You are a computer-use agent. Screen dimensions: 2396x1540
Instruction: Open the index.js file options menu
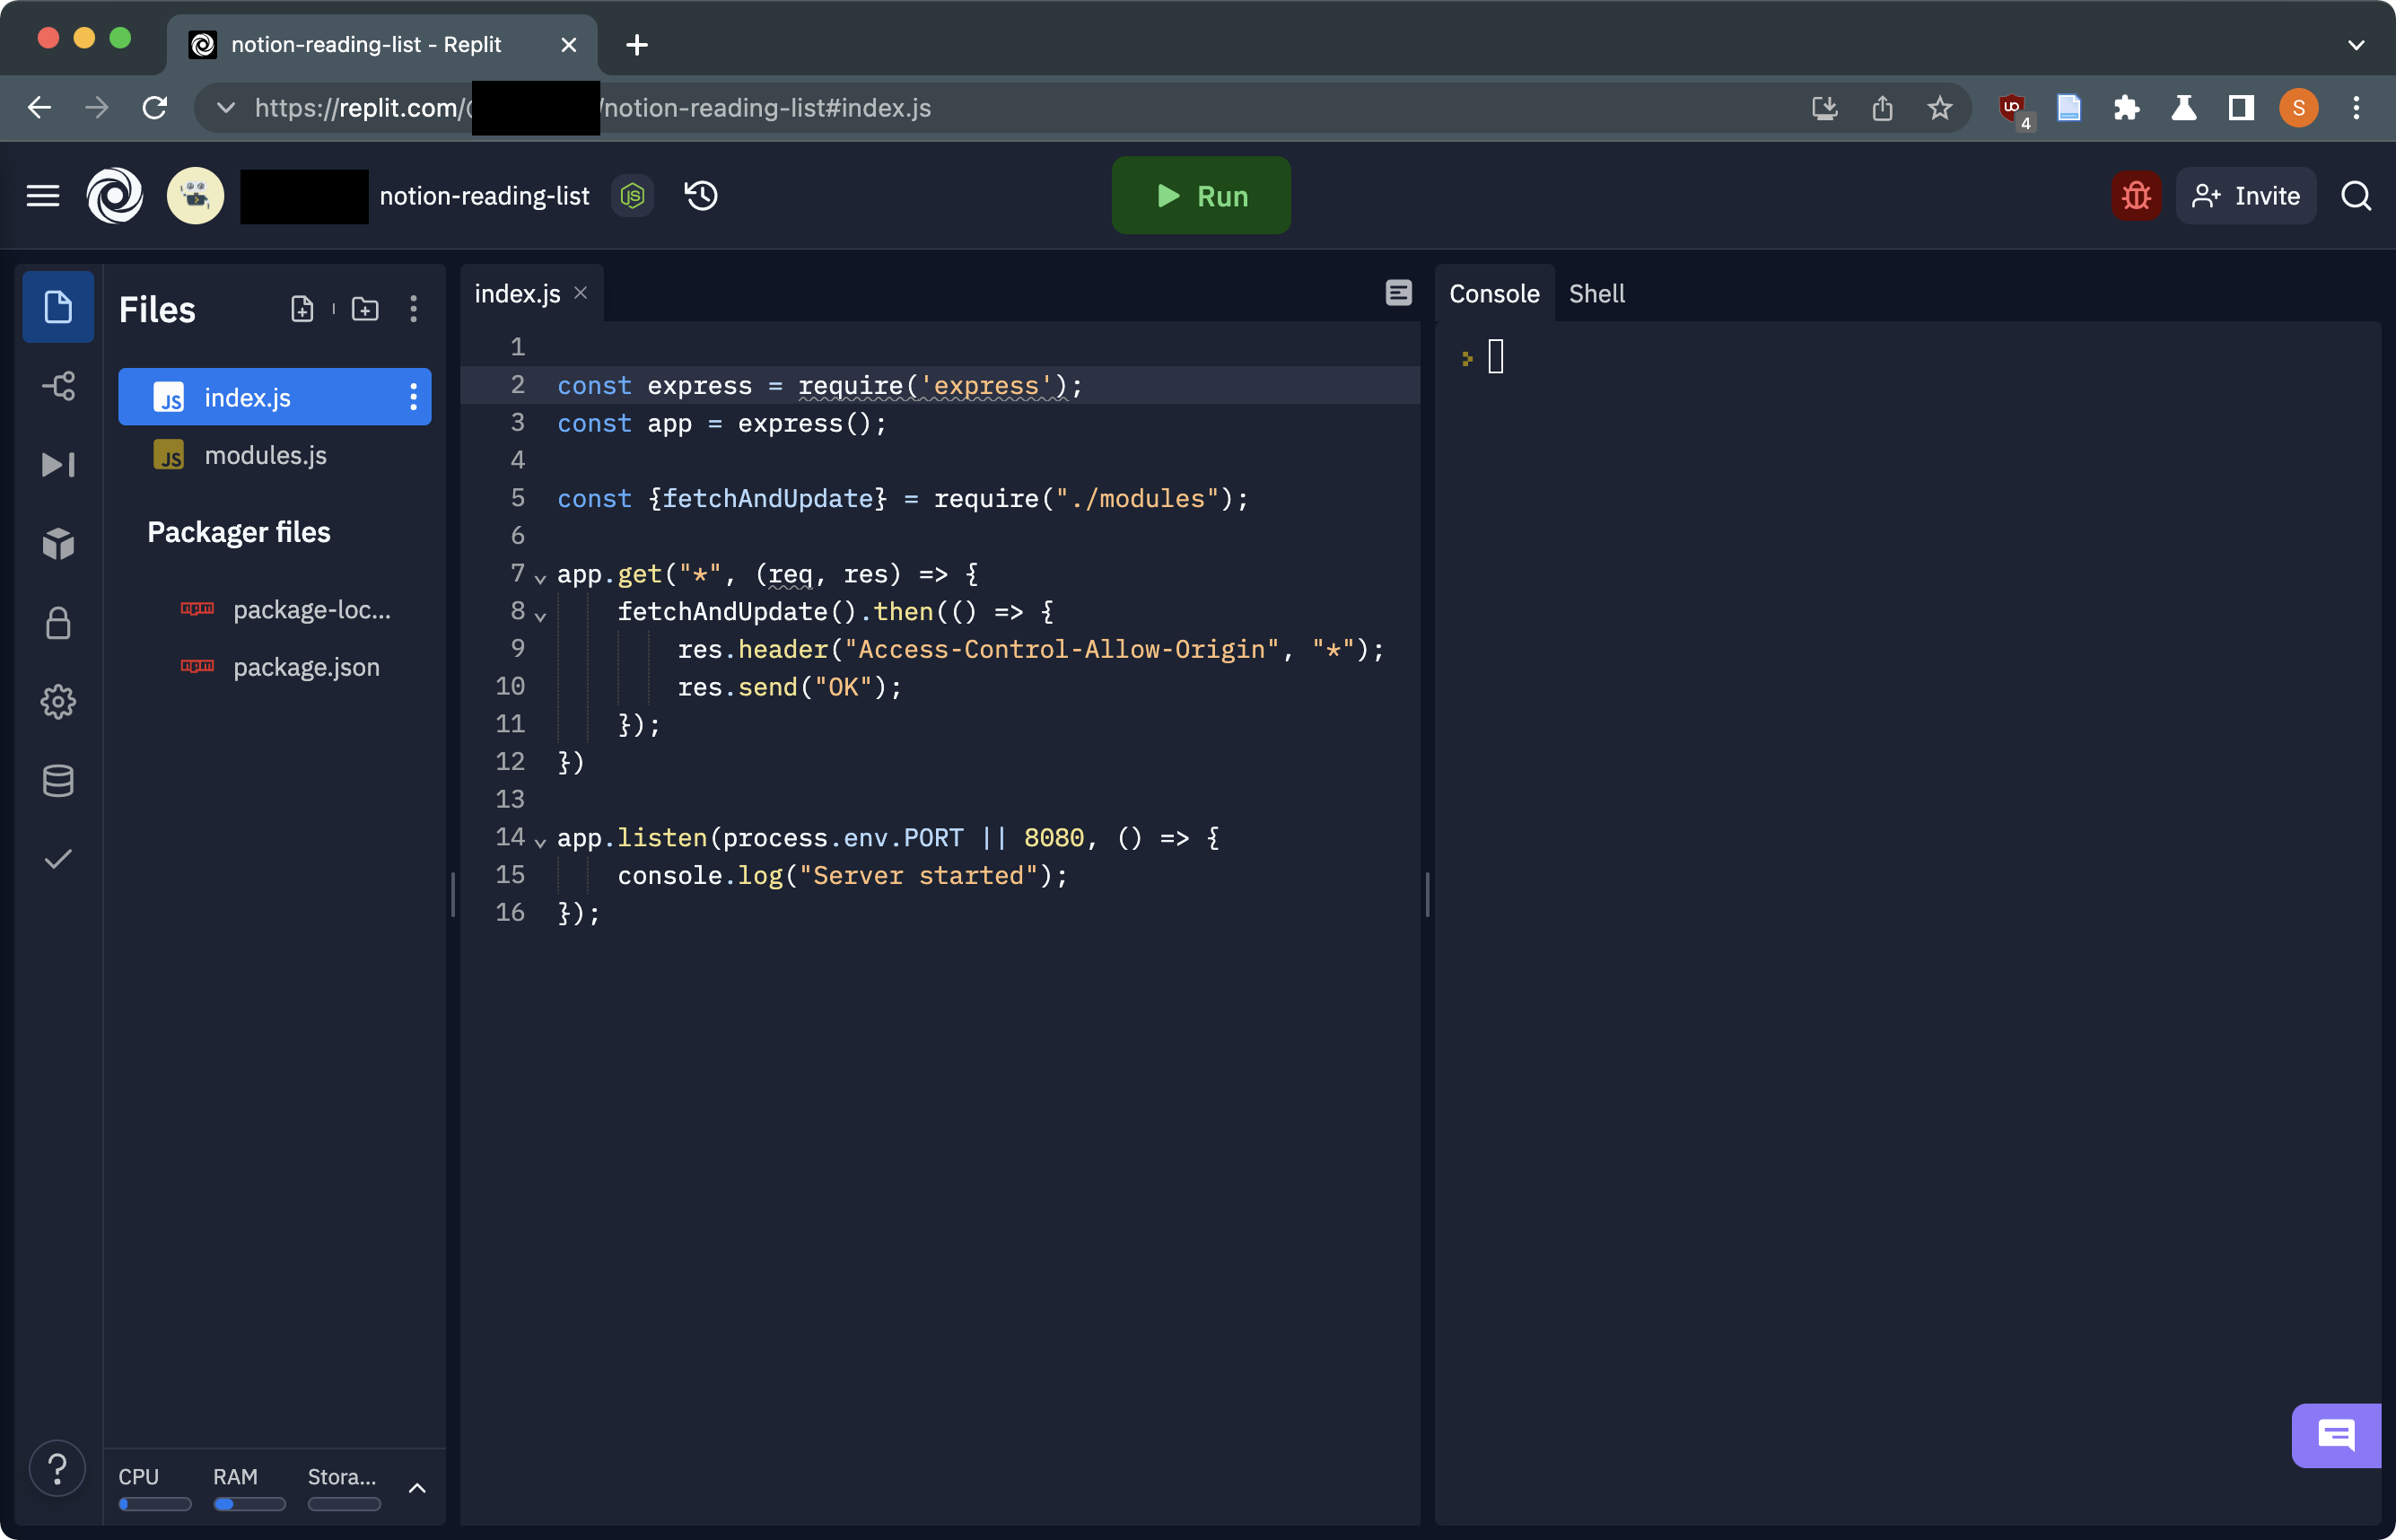coord(413,397)
